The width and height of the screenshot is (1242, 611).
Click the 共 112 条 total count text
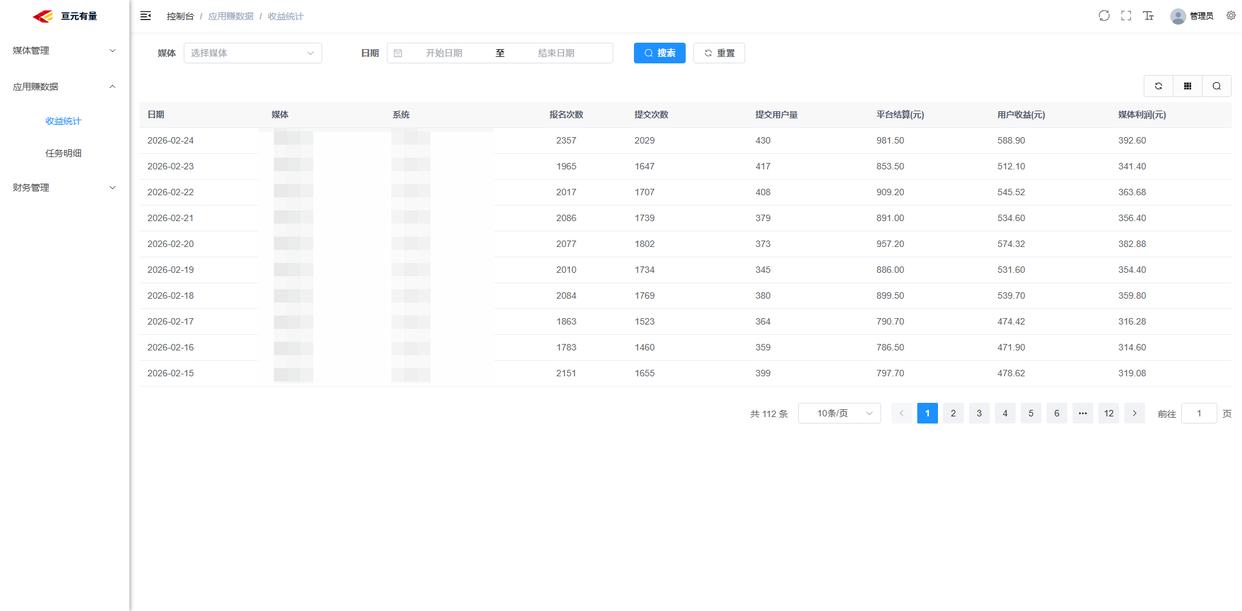769,414
